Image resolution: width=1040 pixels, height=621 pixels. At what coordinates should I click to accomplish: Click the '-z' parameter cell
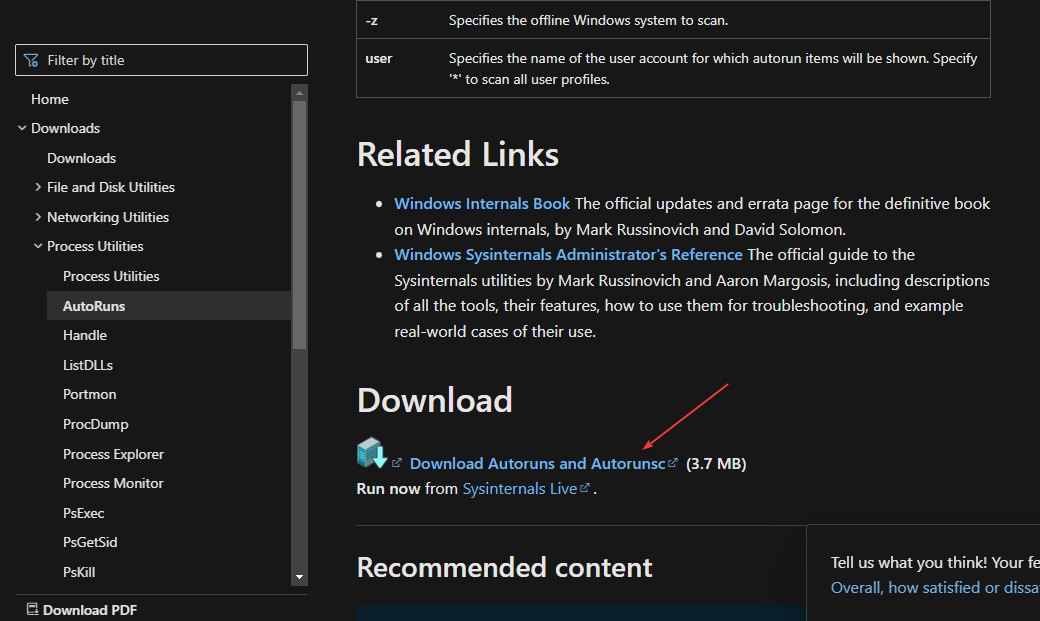tap(371, 21)
